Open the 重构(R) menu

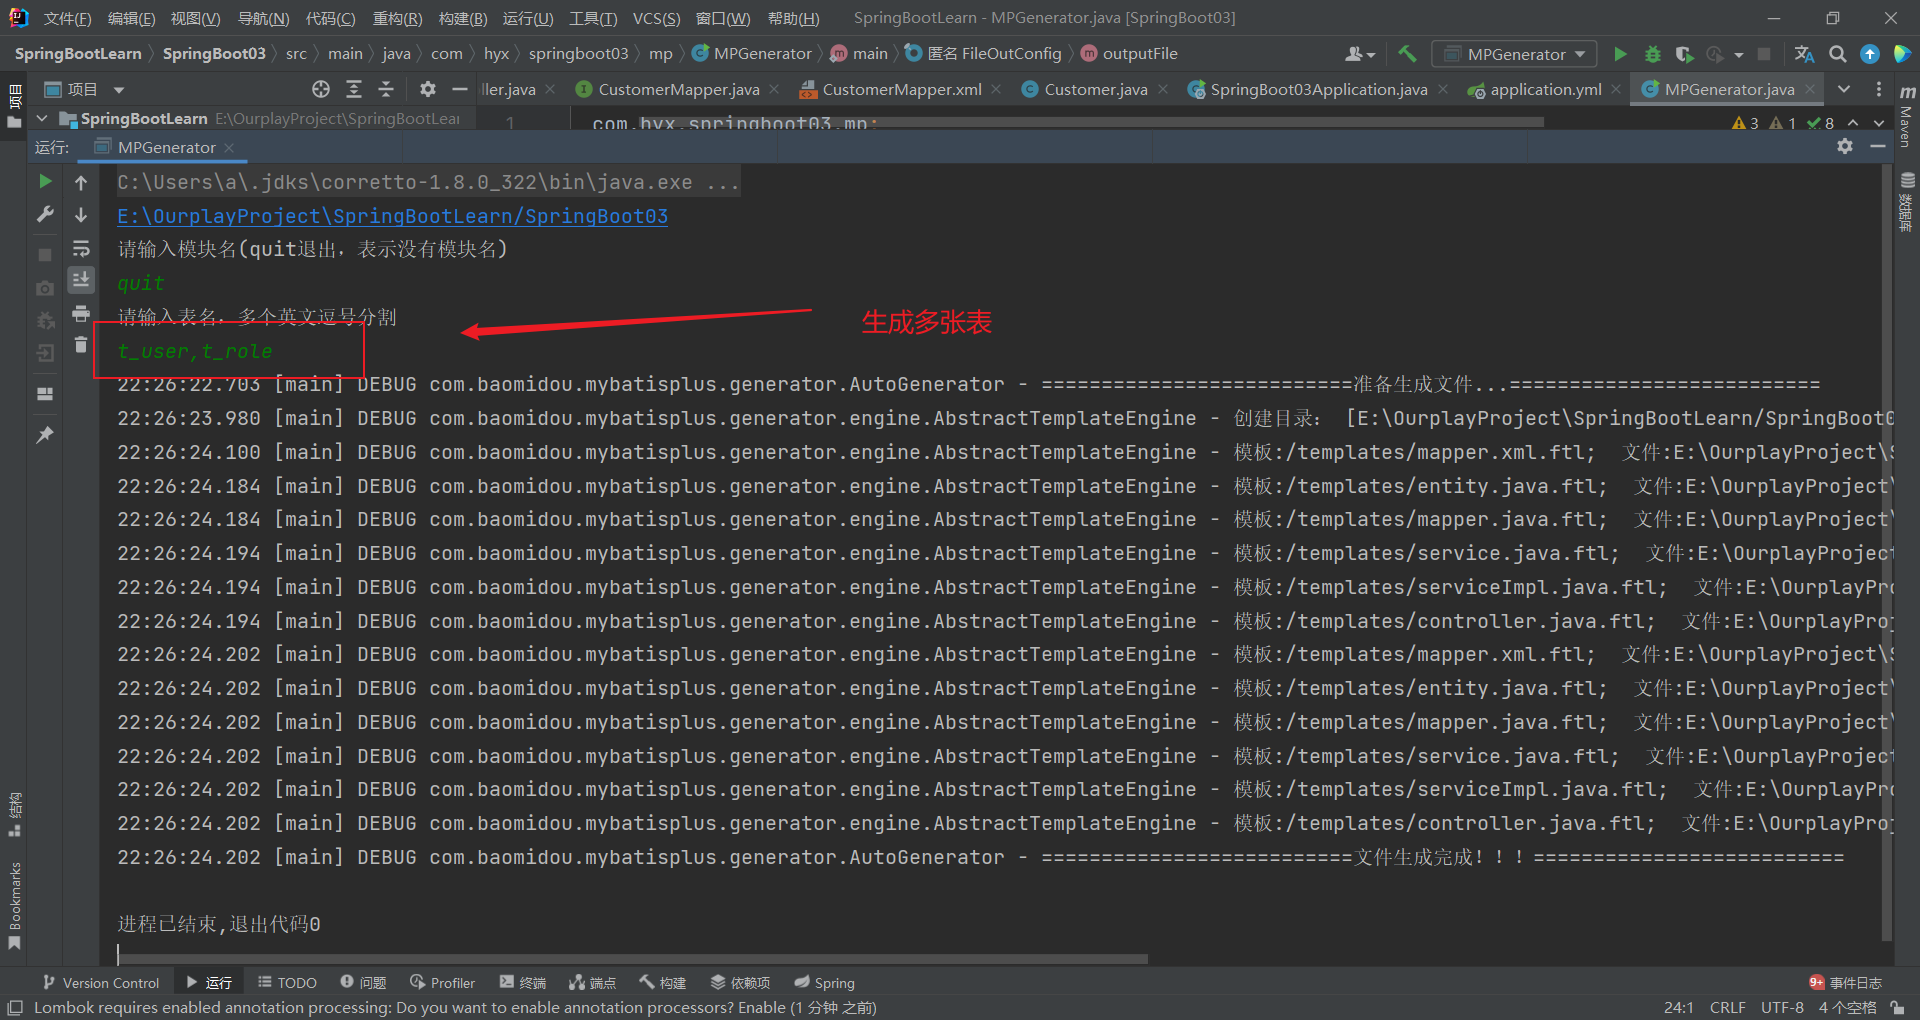coord(397,18)
